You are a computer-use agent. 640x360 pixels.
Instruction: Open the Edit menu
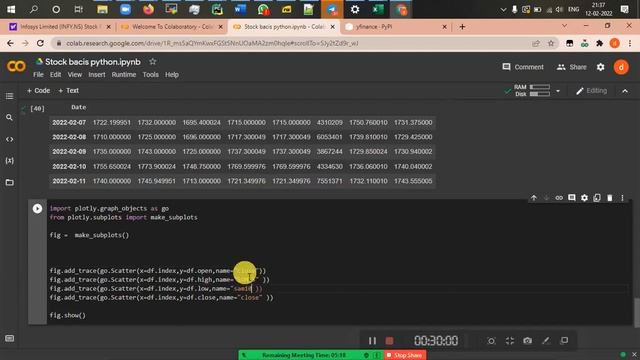click(x=56, y=75)
